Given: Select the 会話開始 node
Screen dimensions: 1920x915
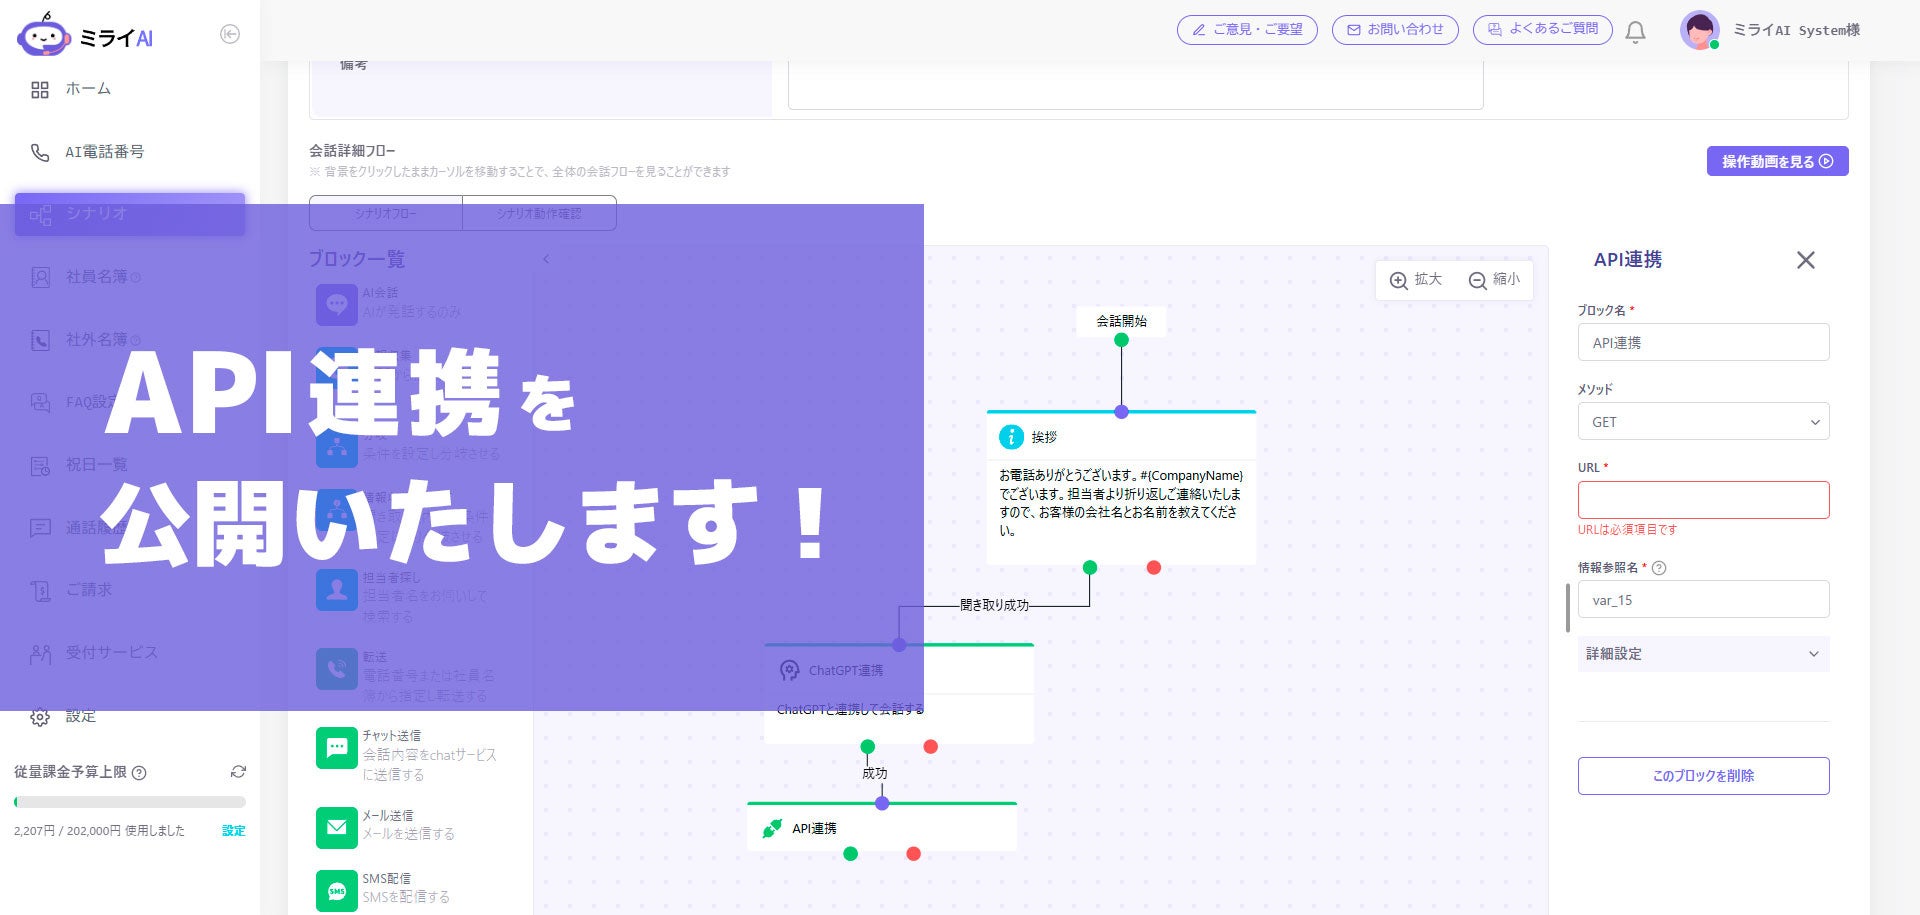Looking at the screenshot, I should click(1121, 321).
